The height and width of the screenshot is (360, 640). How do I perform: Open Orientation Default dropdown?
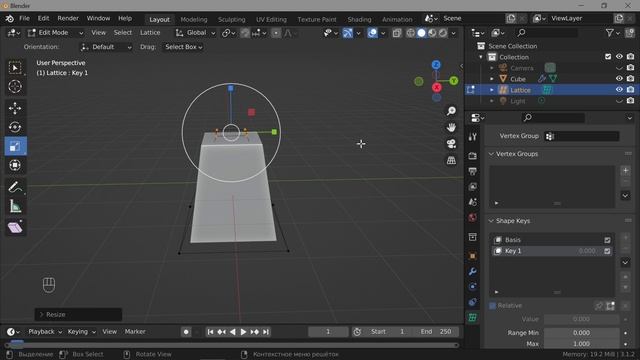[x=106, y=47]
